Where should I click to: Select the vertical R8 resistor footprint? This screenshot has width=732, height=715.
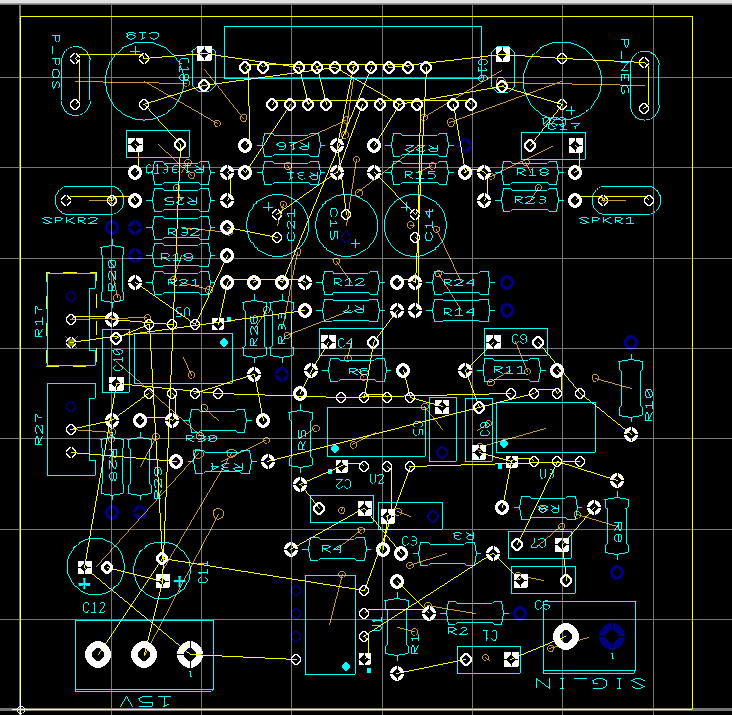pyautogui.click(x=617, y=526)
